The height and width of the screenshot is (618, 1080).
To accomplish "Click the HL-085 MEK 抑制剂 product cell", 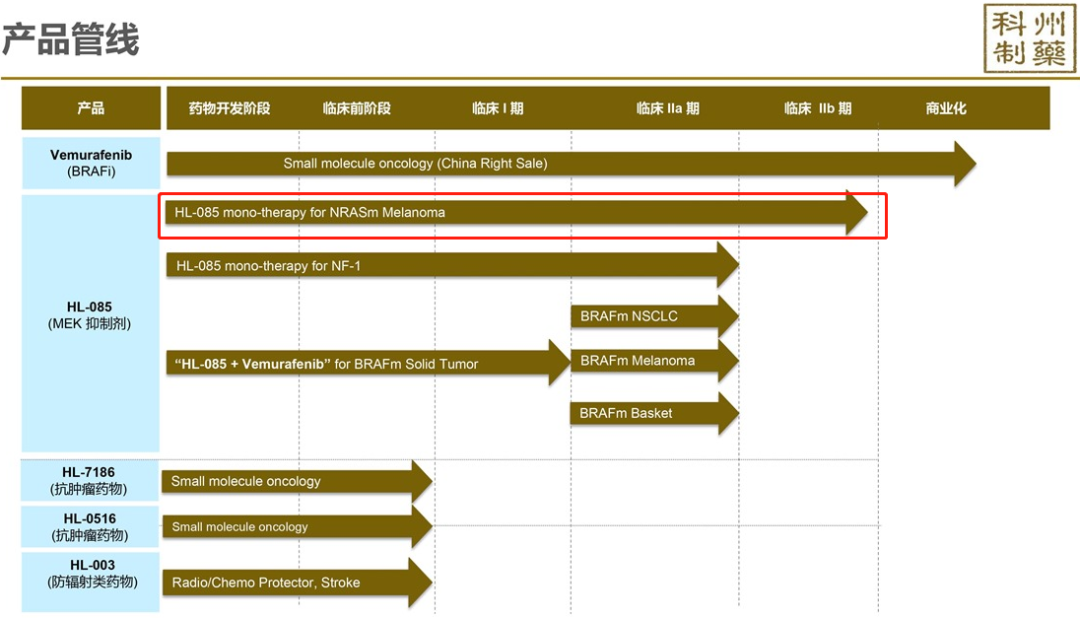I will [91, 315].
